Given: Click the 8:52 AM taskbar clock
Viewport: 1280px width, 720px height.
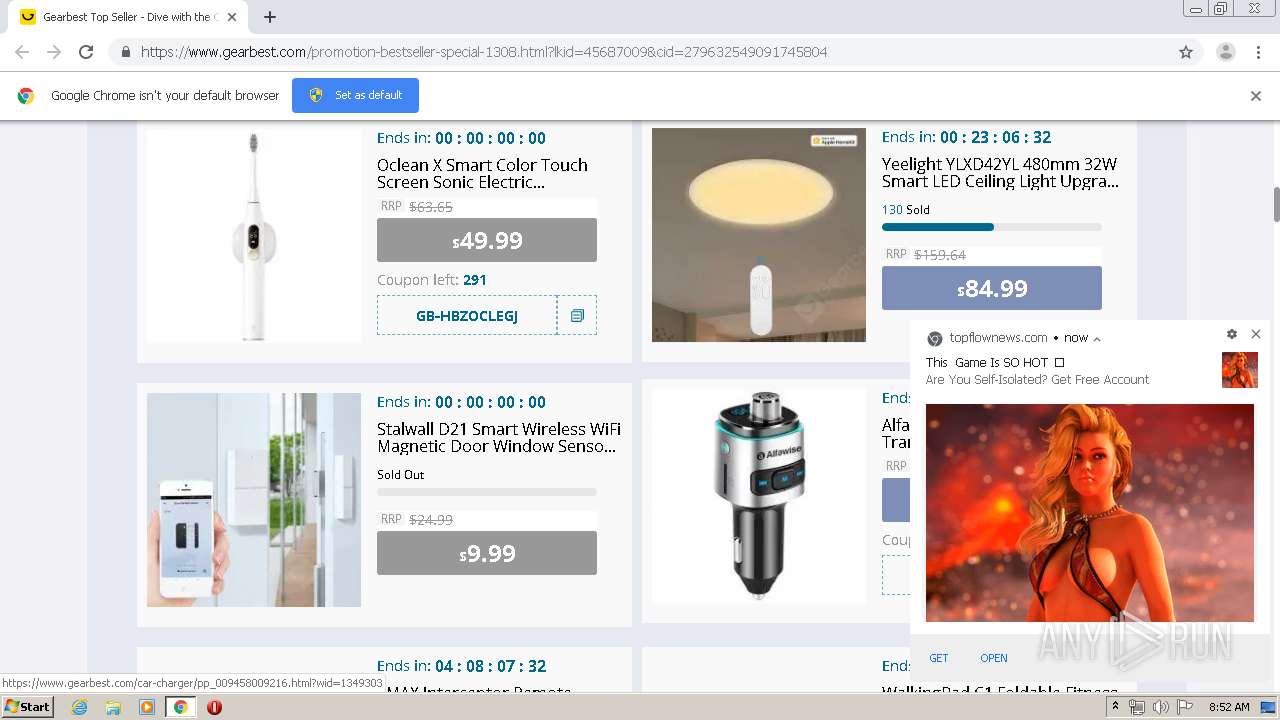Looking at the screenshot, I should (1229, 707).
